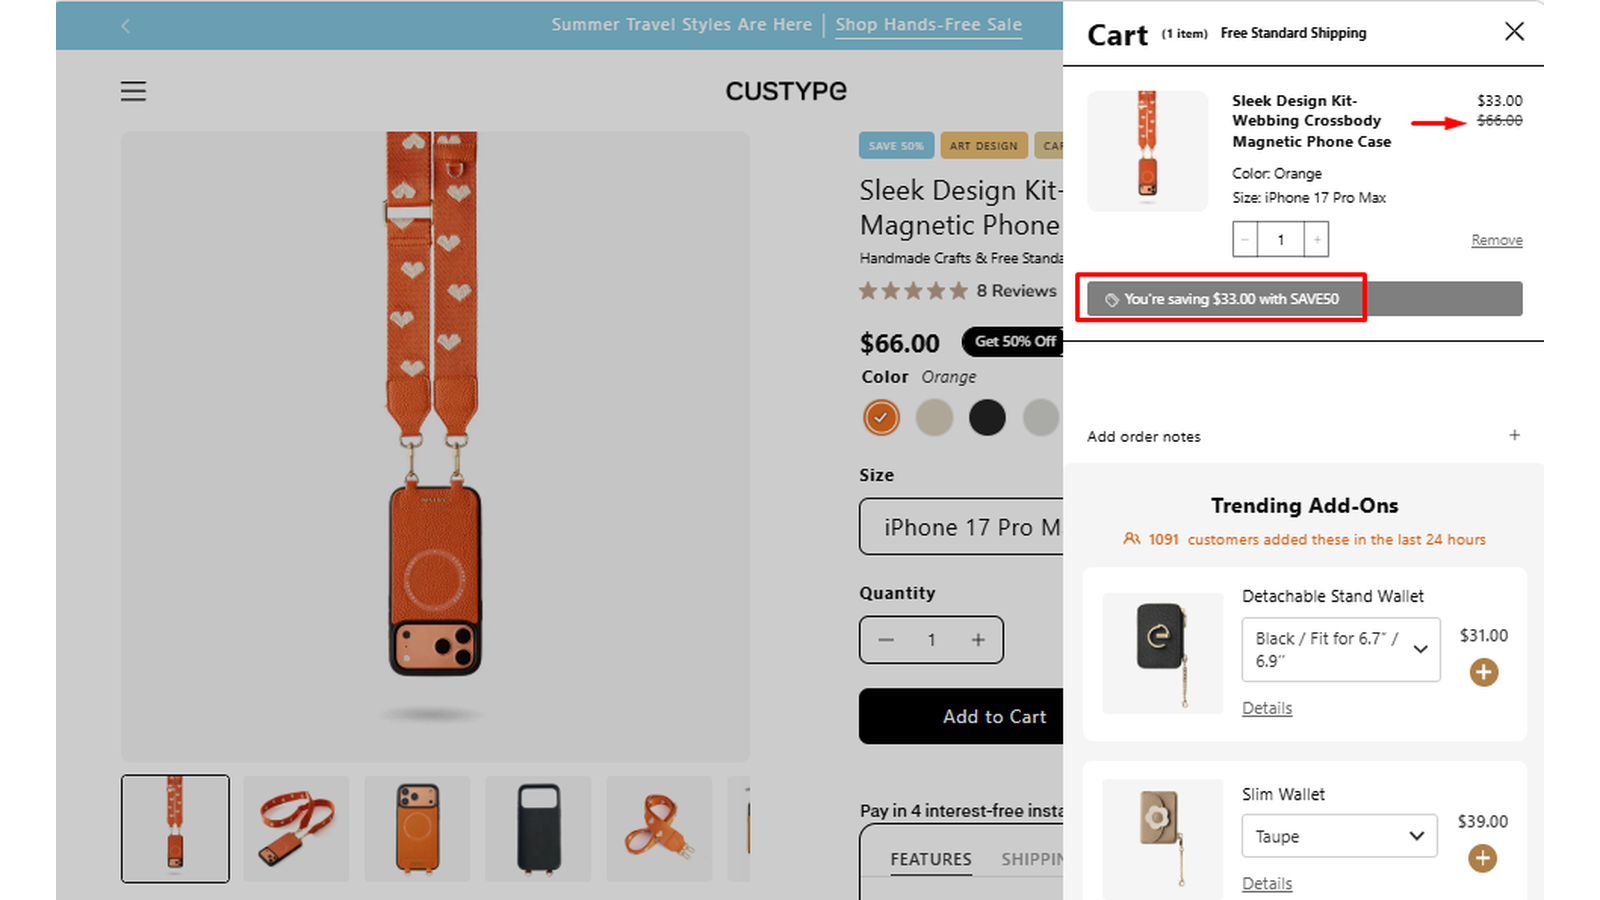Image resolution: width=1600 pixels, height=900 pixels.
Task: Select fourth thumbnail of black case
Action: point(538,829)
